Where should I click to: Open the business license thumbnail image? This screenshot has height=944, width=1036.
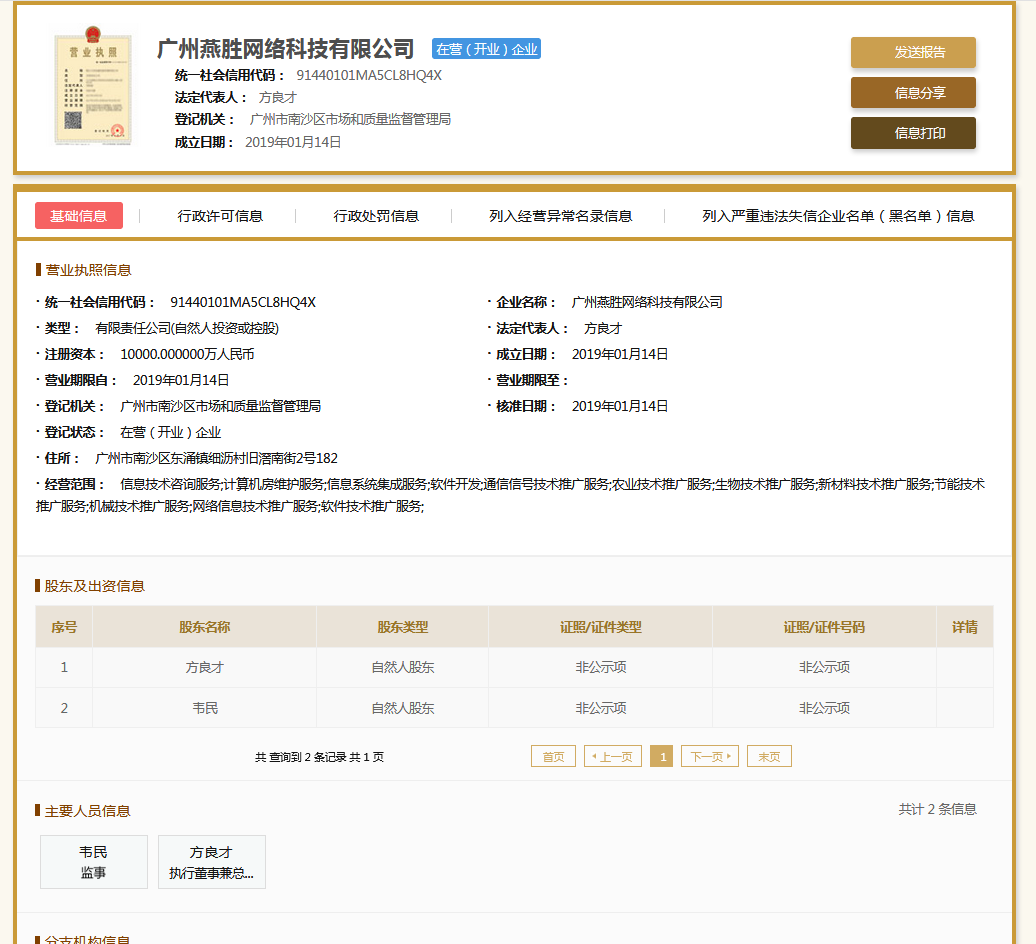[92, 89]
